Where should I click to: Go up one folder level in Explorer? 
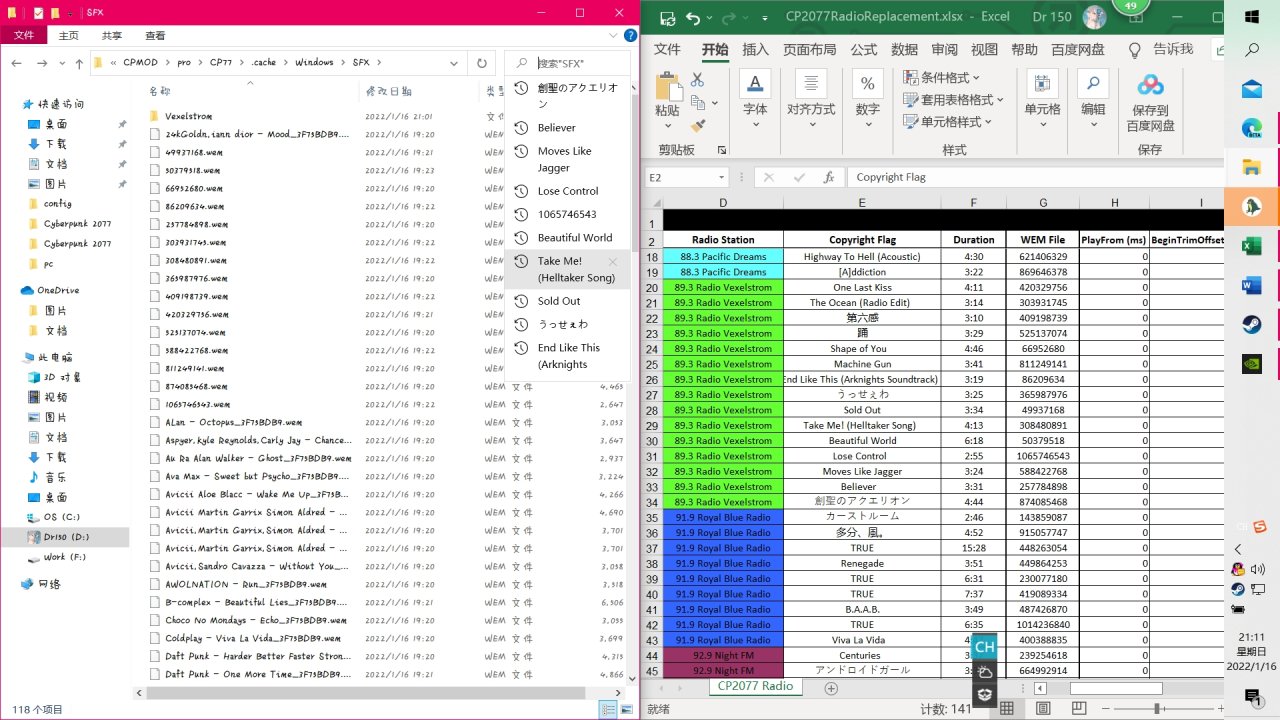click(x=79, y=63)
